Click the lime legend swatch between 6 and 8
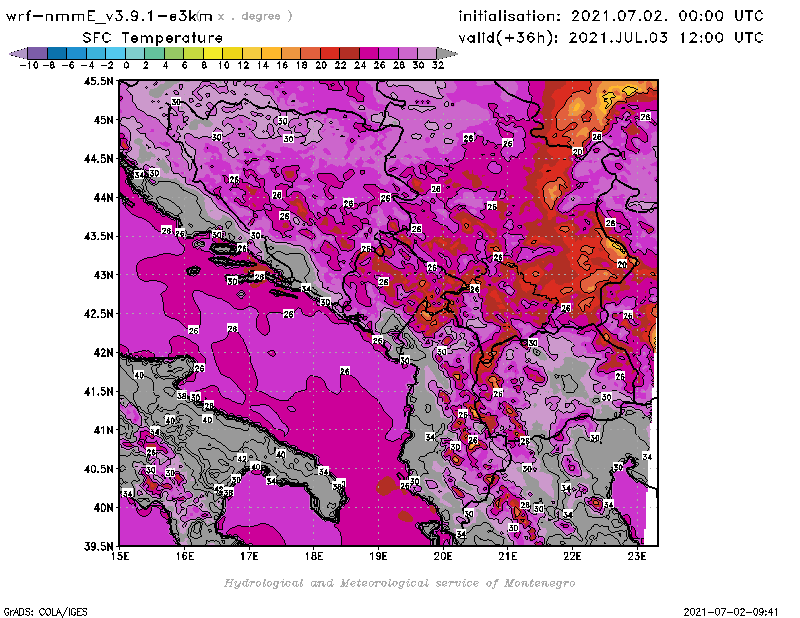 click(193, 53)
